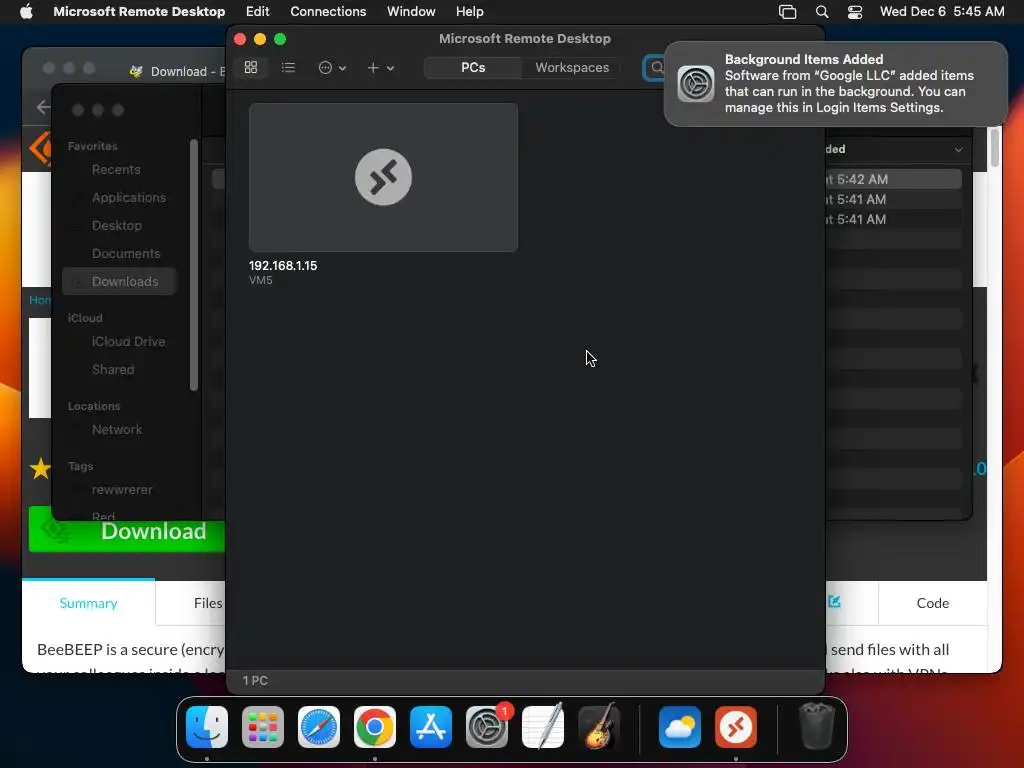Open the Weather app from the Dock
Screen dimensions: 1024x768
680,727
